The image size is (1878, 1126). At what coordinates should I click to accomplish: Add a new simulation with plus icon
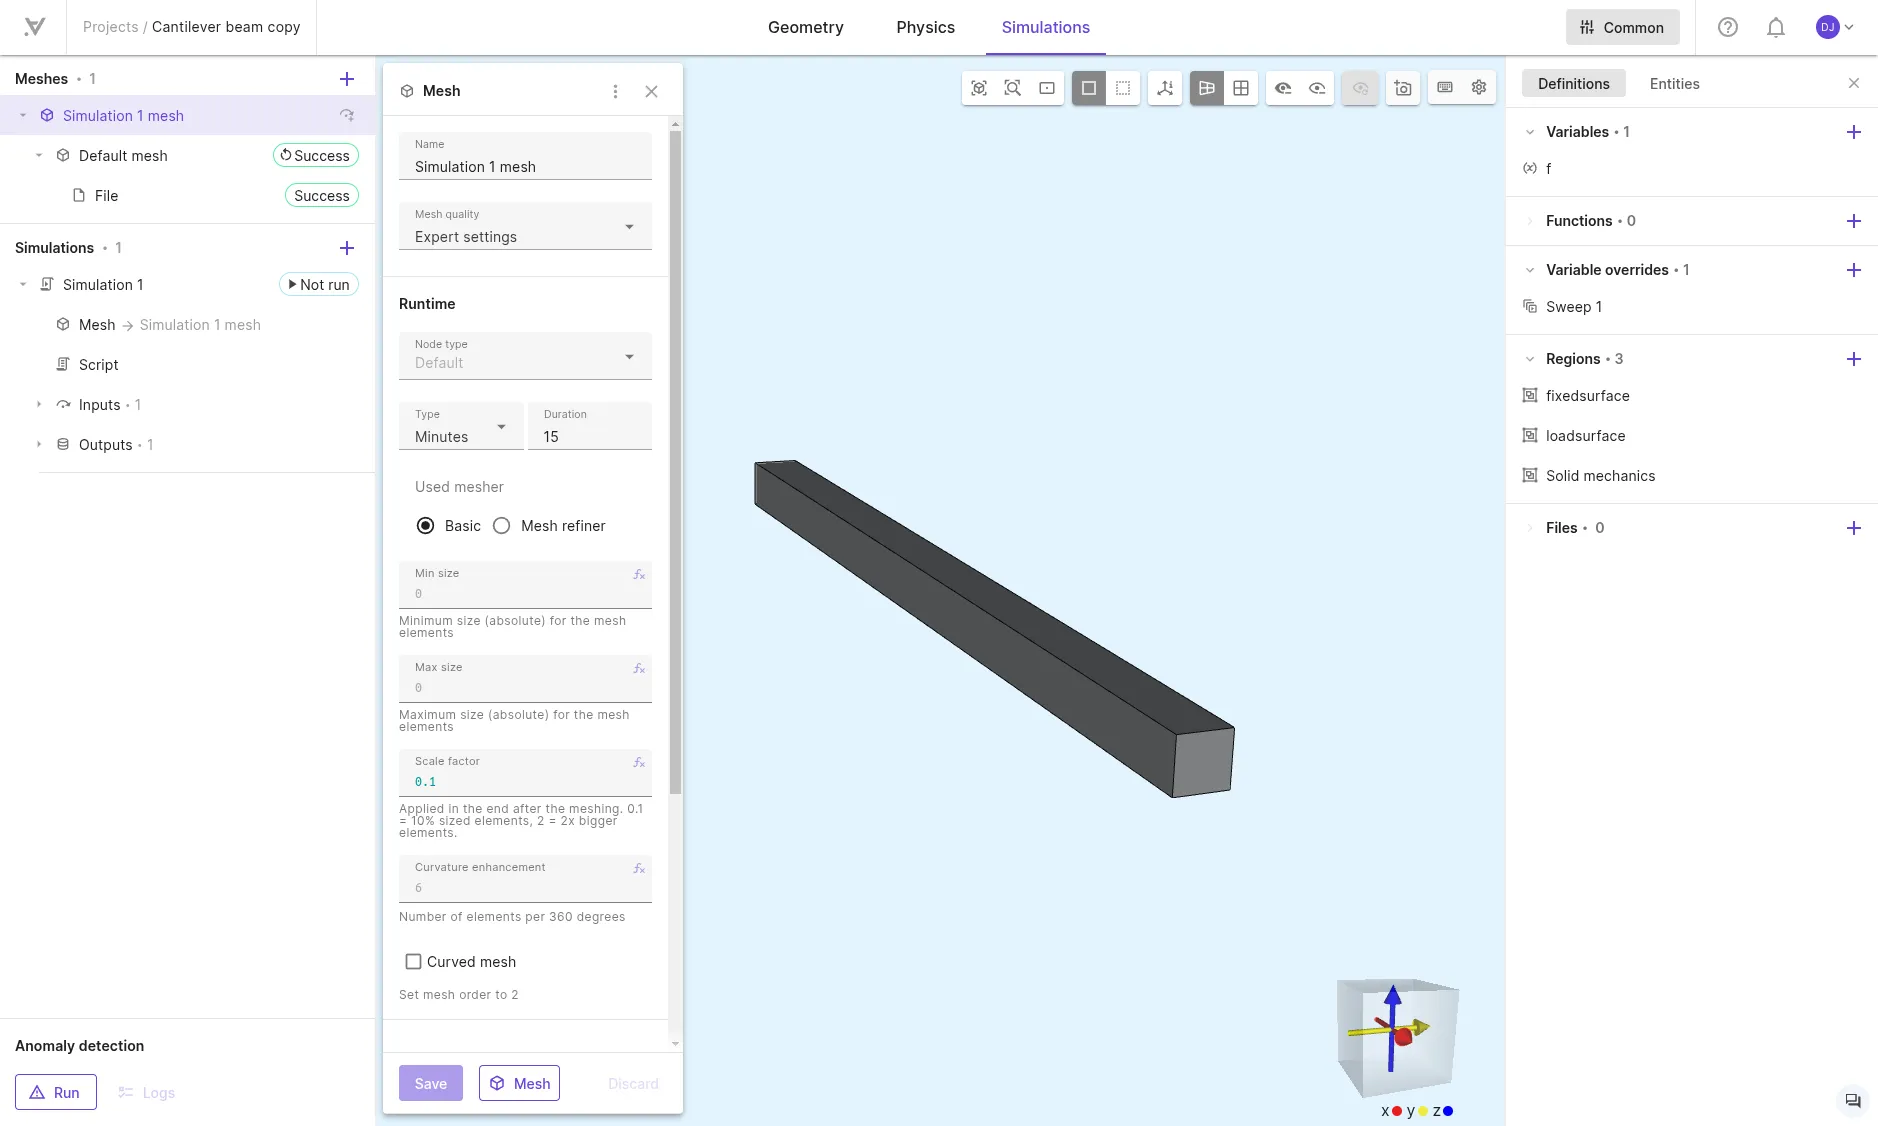tap(347, 248)
